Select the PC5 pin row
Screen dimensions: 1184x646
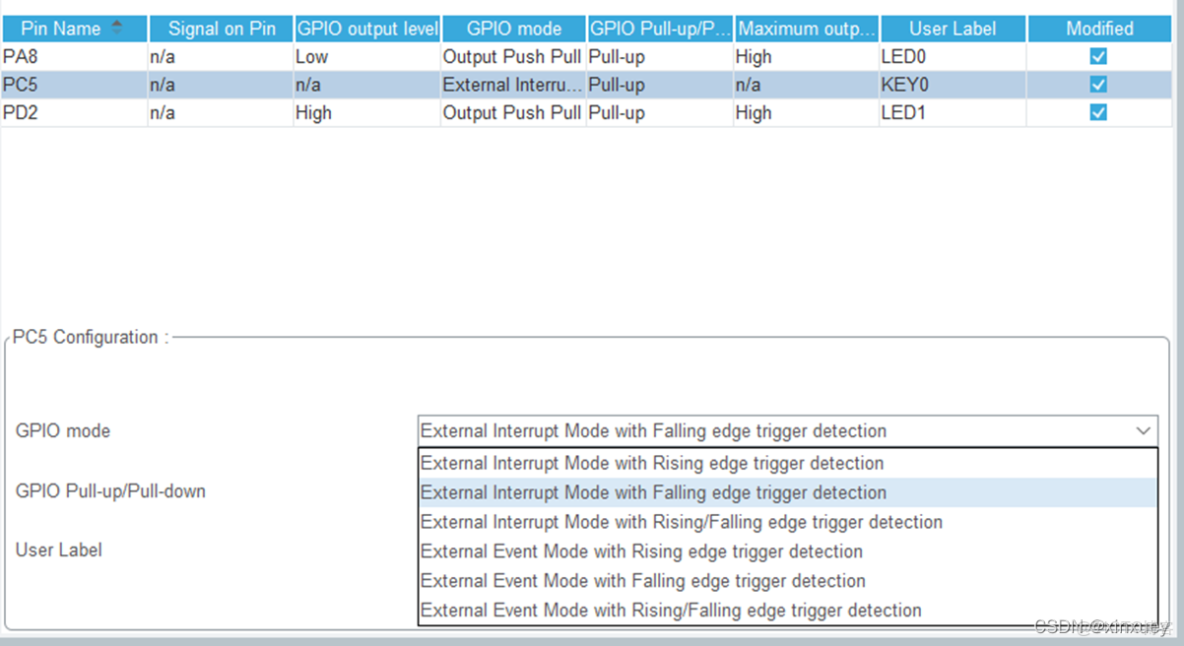tap(587, 85)
